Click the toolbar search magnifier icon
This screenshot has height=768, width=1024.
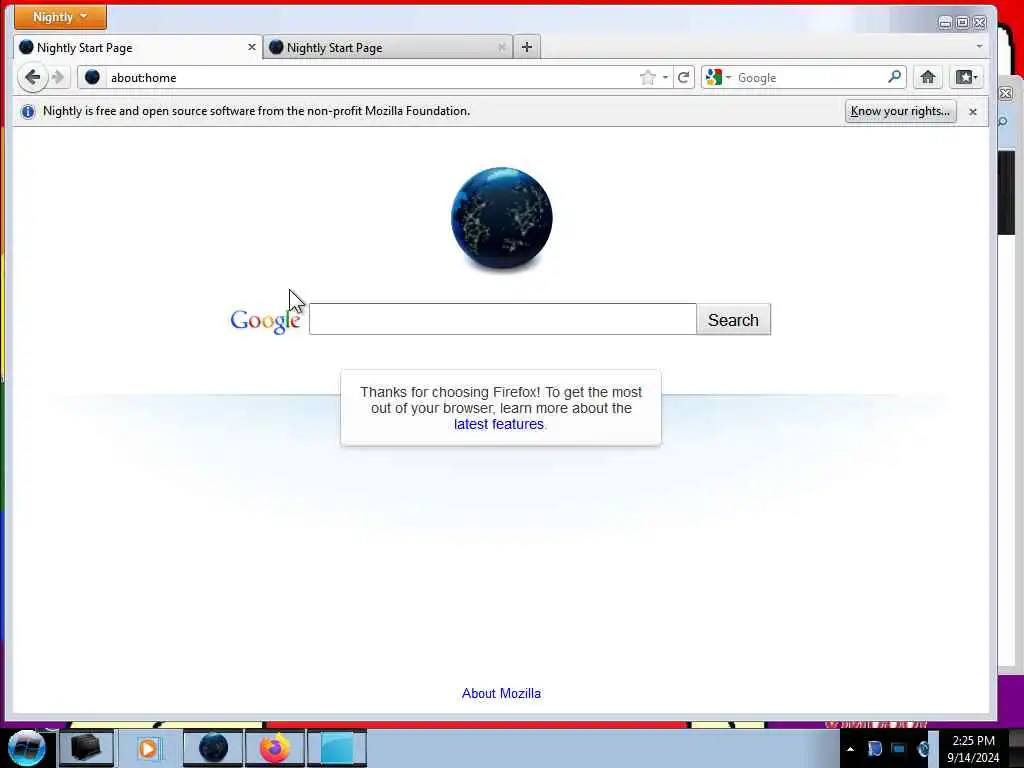(895, 77)
